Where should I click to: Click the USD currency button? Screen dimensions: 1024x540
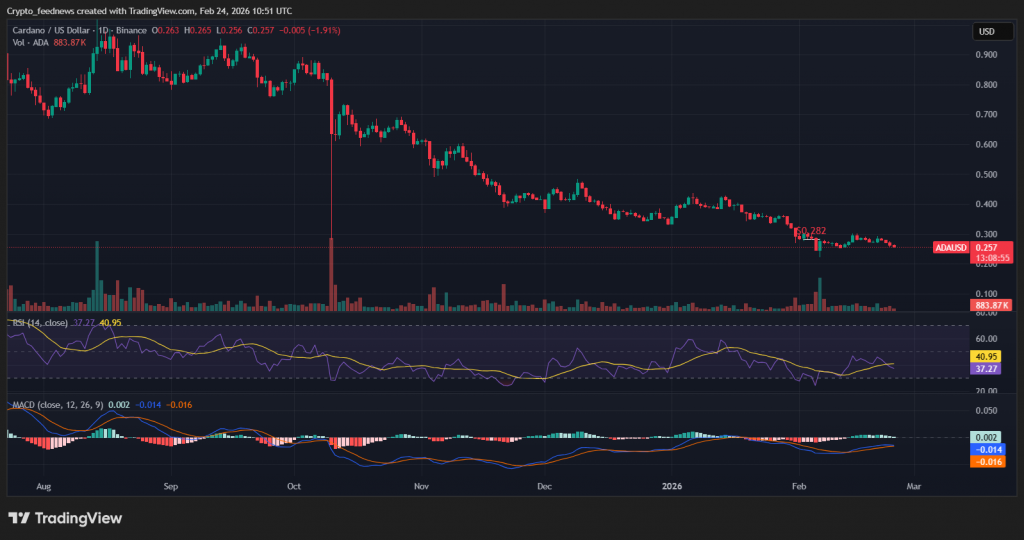point(993,31)
